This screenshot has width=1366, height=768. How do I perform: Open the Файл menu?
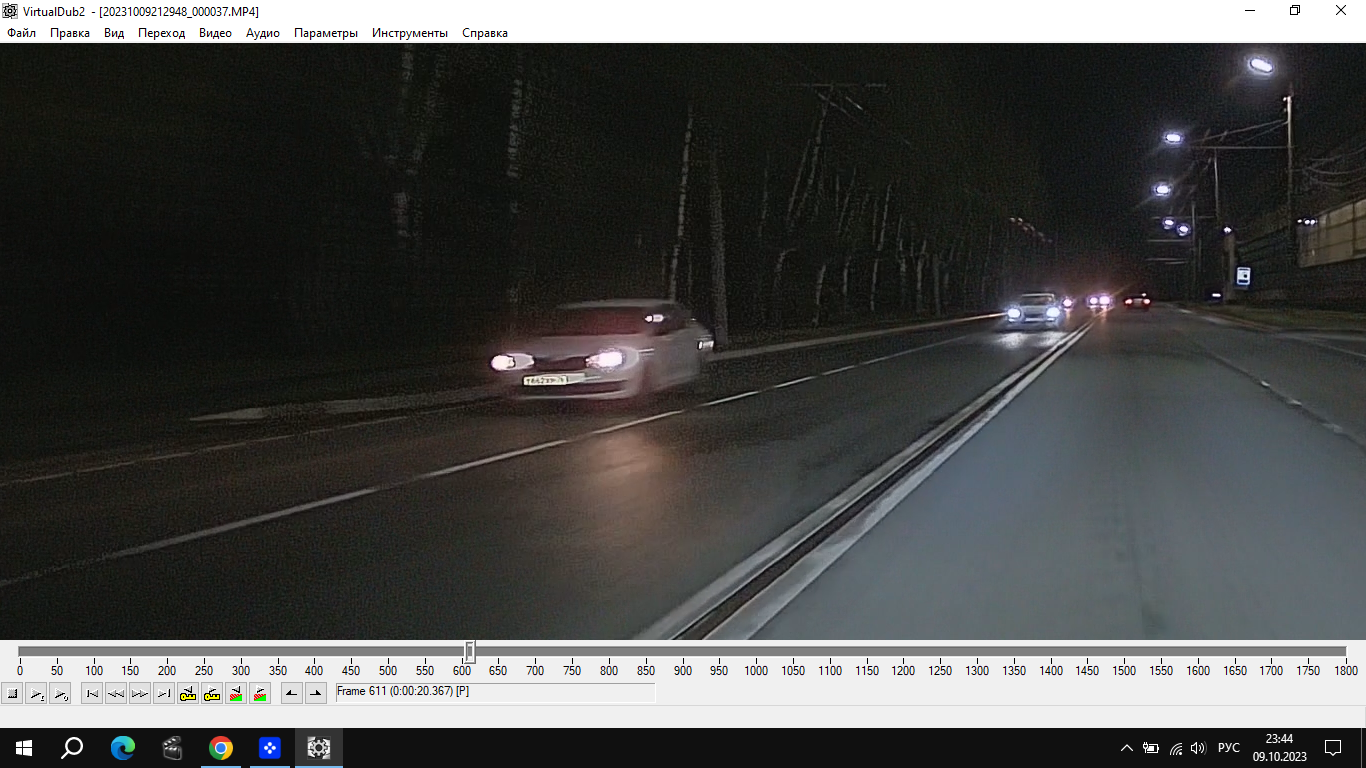21,33
